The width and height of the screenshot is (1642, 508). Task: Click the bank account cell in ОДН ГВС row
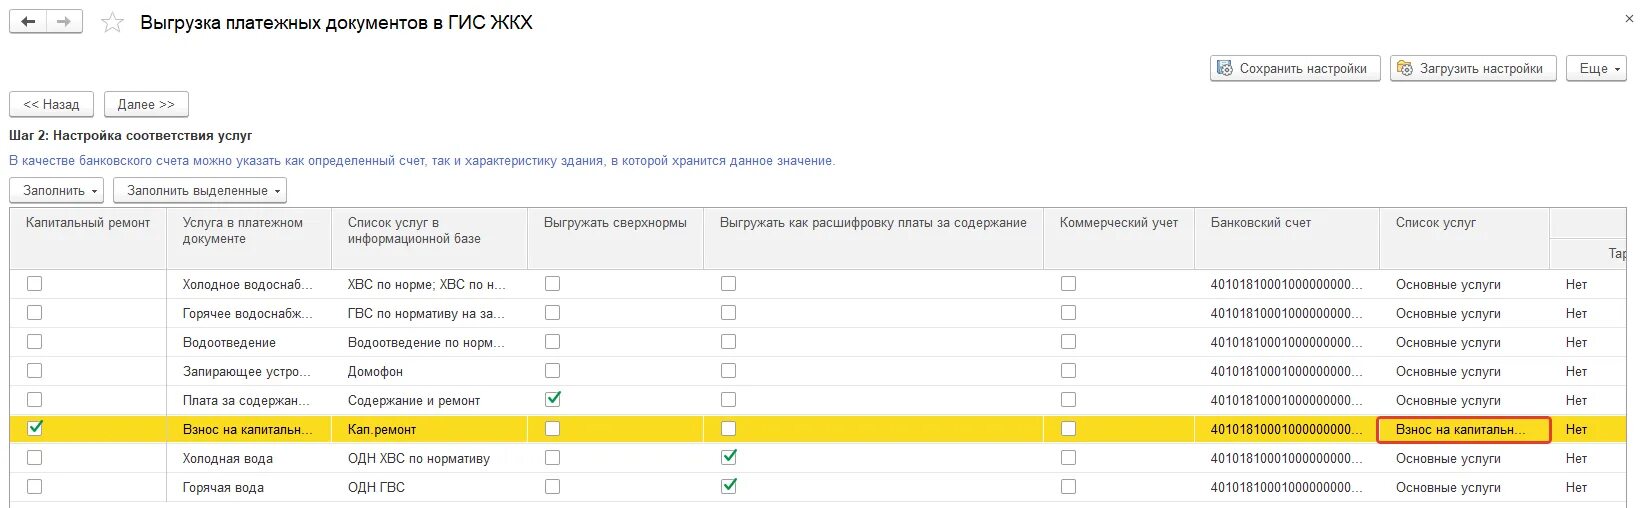pos(1286,487)
